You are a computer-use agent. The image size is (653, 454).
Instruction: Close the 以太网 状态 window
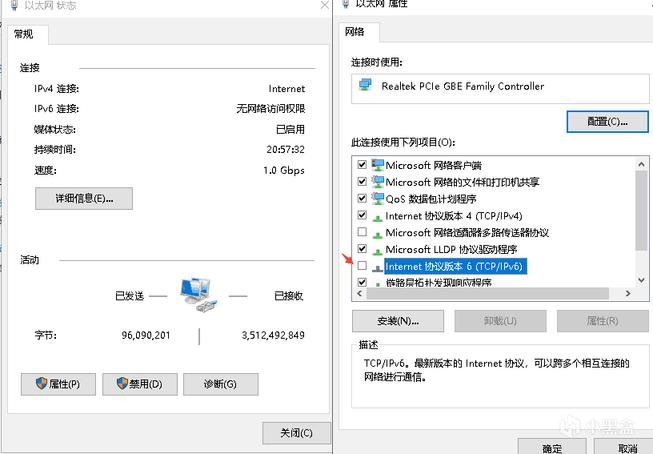[324, 5]
